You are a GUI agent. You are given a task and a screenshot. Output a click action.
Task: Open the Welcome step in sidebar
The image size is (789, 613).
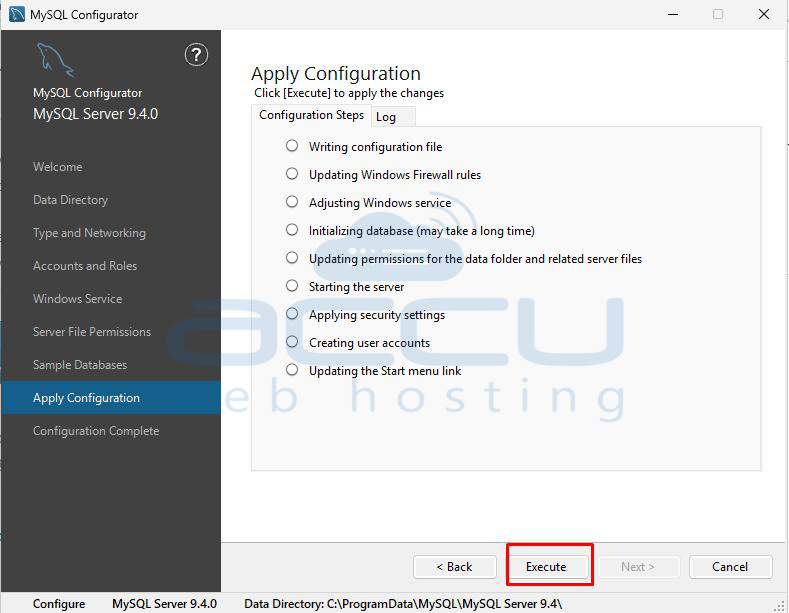pos(58,167)
